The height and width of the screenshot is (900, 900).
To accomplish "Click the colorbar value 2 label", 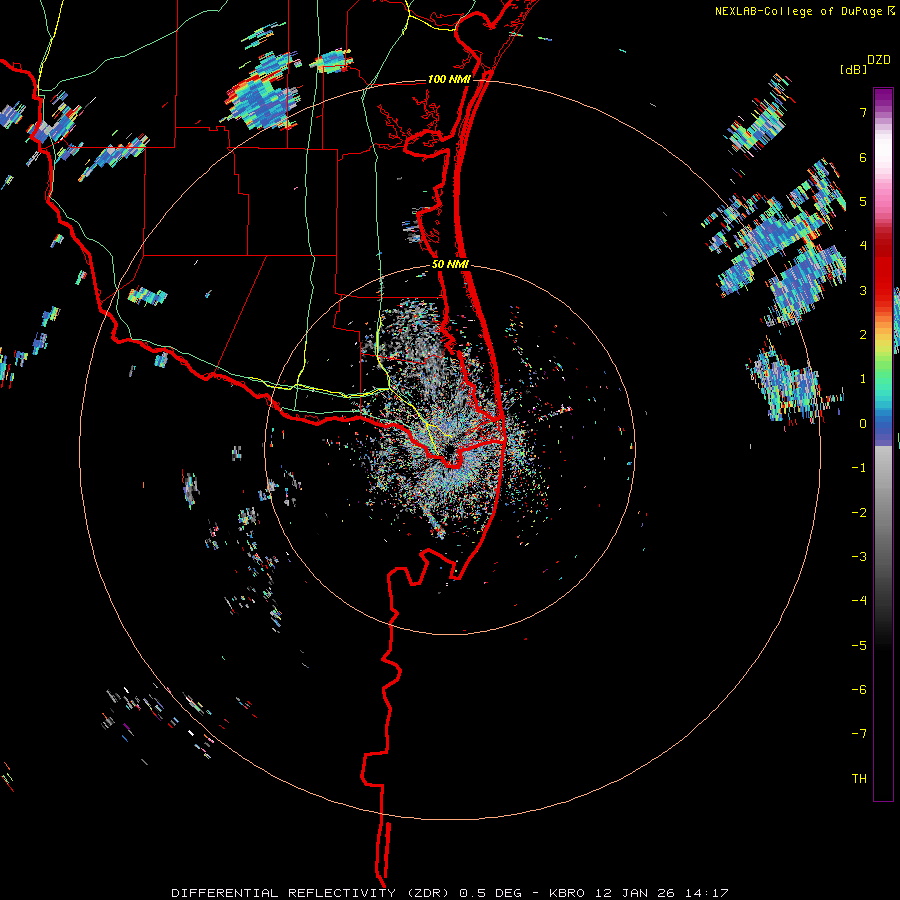I will [863, 335].
